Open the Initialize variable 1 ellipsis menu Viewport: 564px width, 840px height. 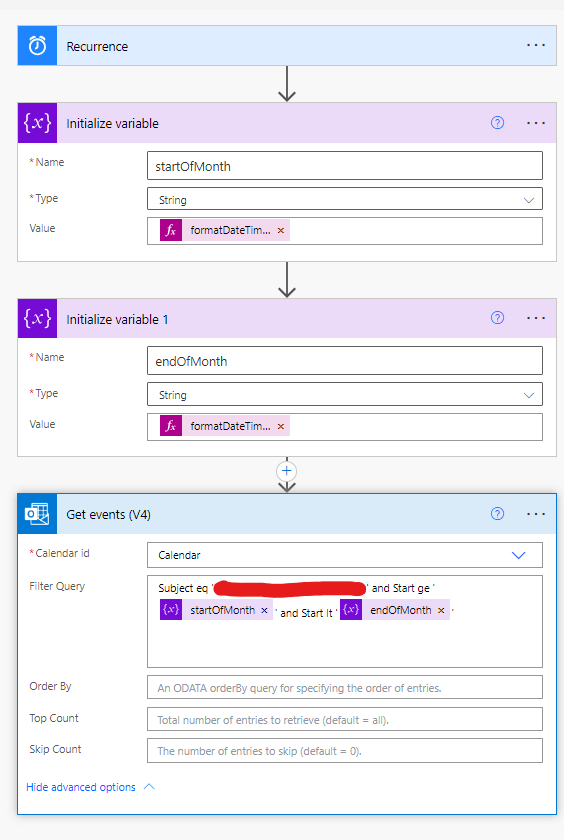[536, 318]
